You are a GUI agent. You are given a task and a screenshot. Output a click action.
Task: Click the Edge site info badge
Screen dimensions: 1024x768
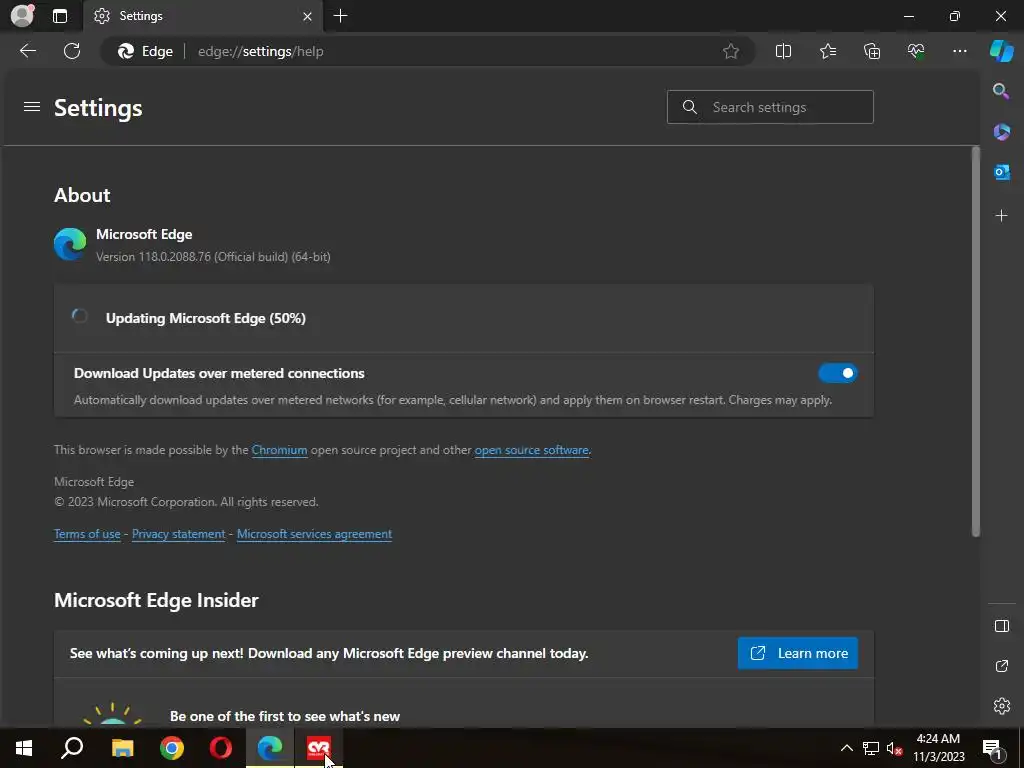click(x=145, y=51)
